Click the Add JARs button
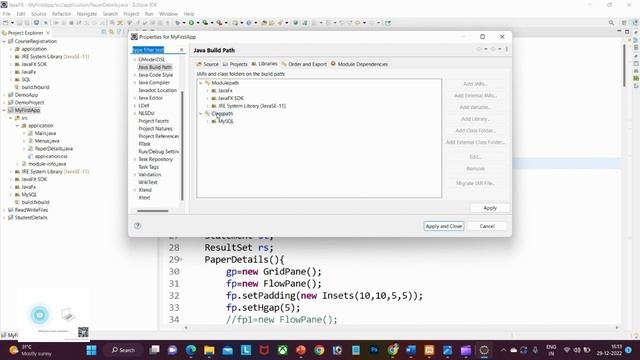Viewport: 640px width, 360px height. click(476, 84)
